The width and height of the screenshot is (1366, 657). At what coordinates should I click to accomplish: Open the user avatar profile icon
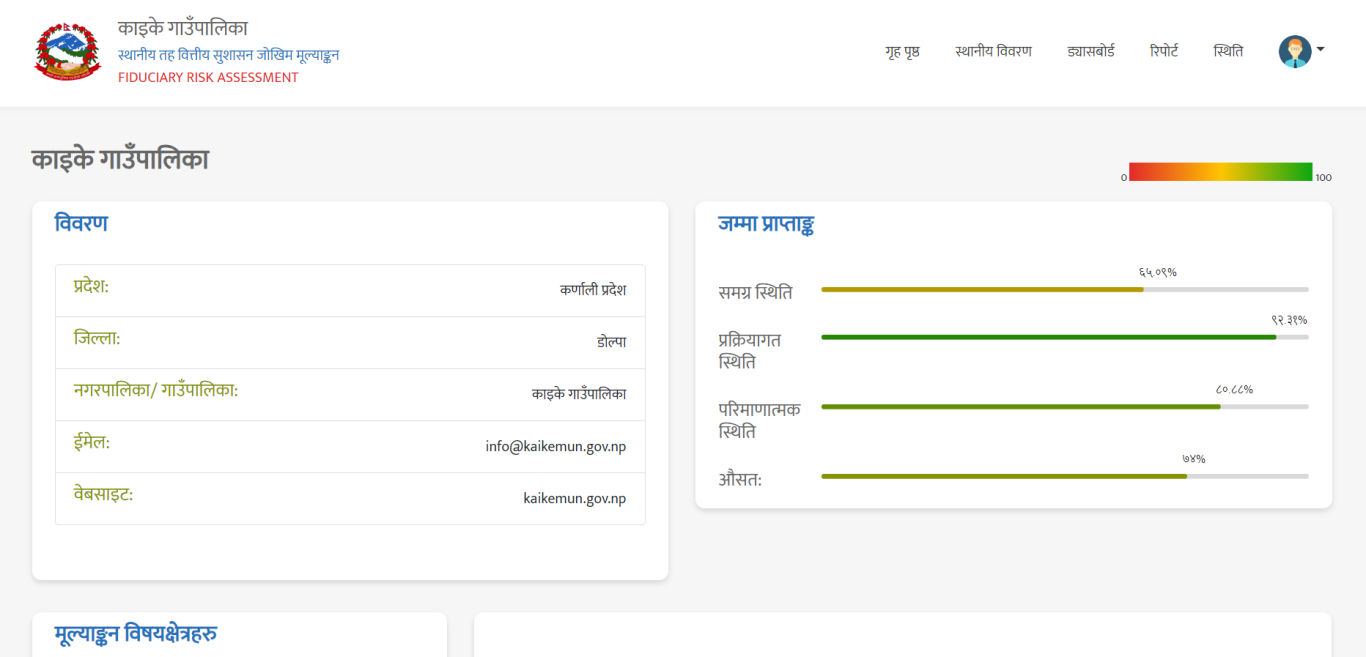coord(1295,51)
